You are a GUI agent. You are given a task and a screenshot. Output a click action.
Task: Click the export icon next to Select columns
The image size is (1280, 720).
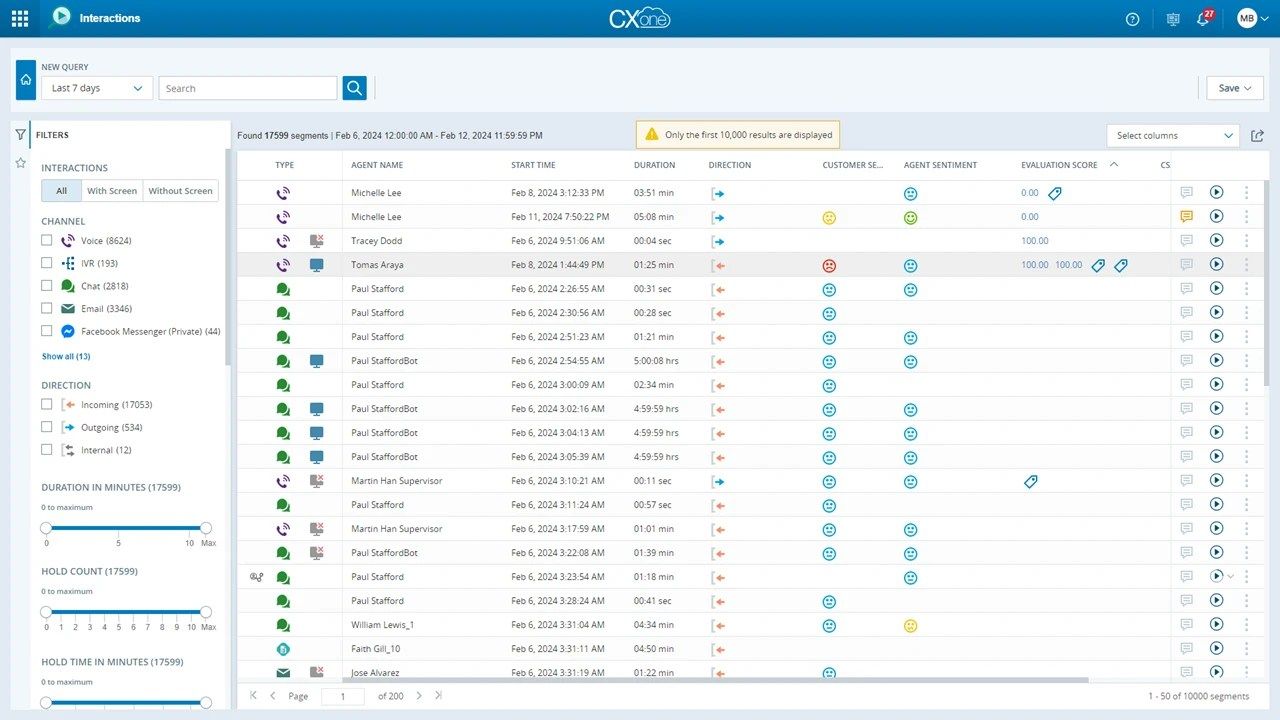(x=1257, y=136)
